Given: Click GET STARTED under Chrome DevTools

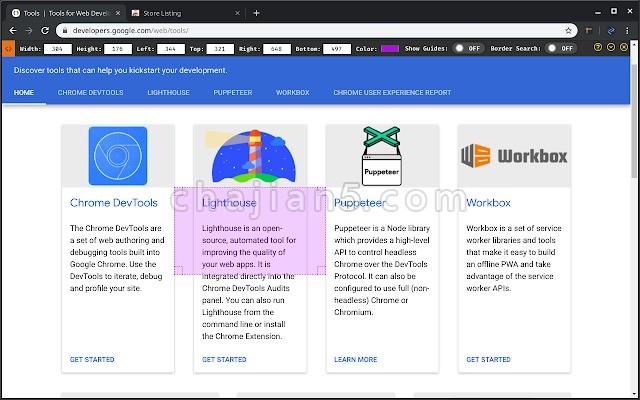Looking at the screenshot, I should point(92,360).
